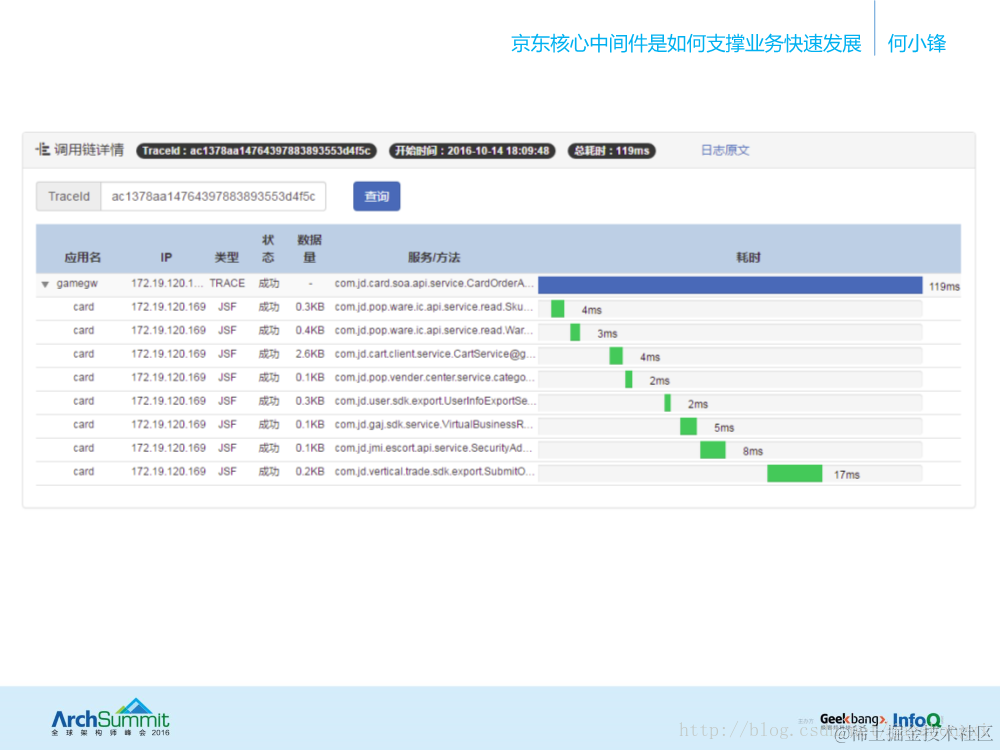Viewport: 1000px width, 750px height.
Task: Collapse the gamegw tree row arrow
Action: coord(45,284)
